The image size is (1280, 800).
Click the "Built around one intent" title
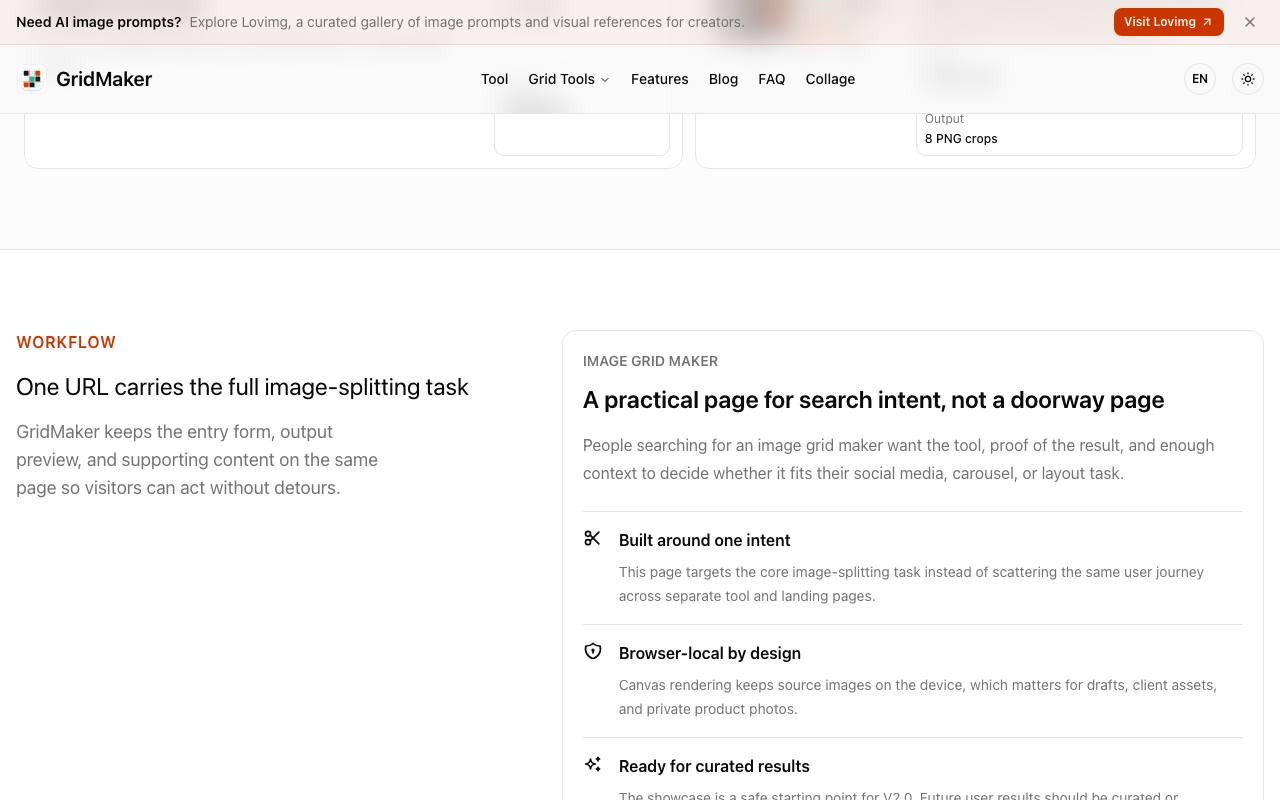704,540
